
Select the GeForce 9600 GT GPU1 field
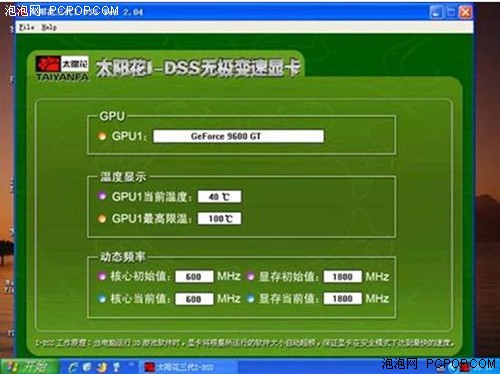pyautogui.click(x=238, y=136)
